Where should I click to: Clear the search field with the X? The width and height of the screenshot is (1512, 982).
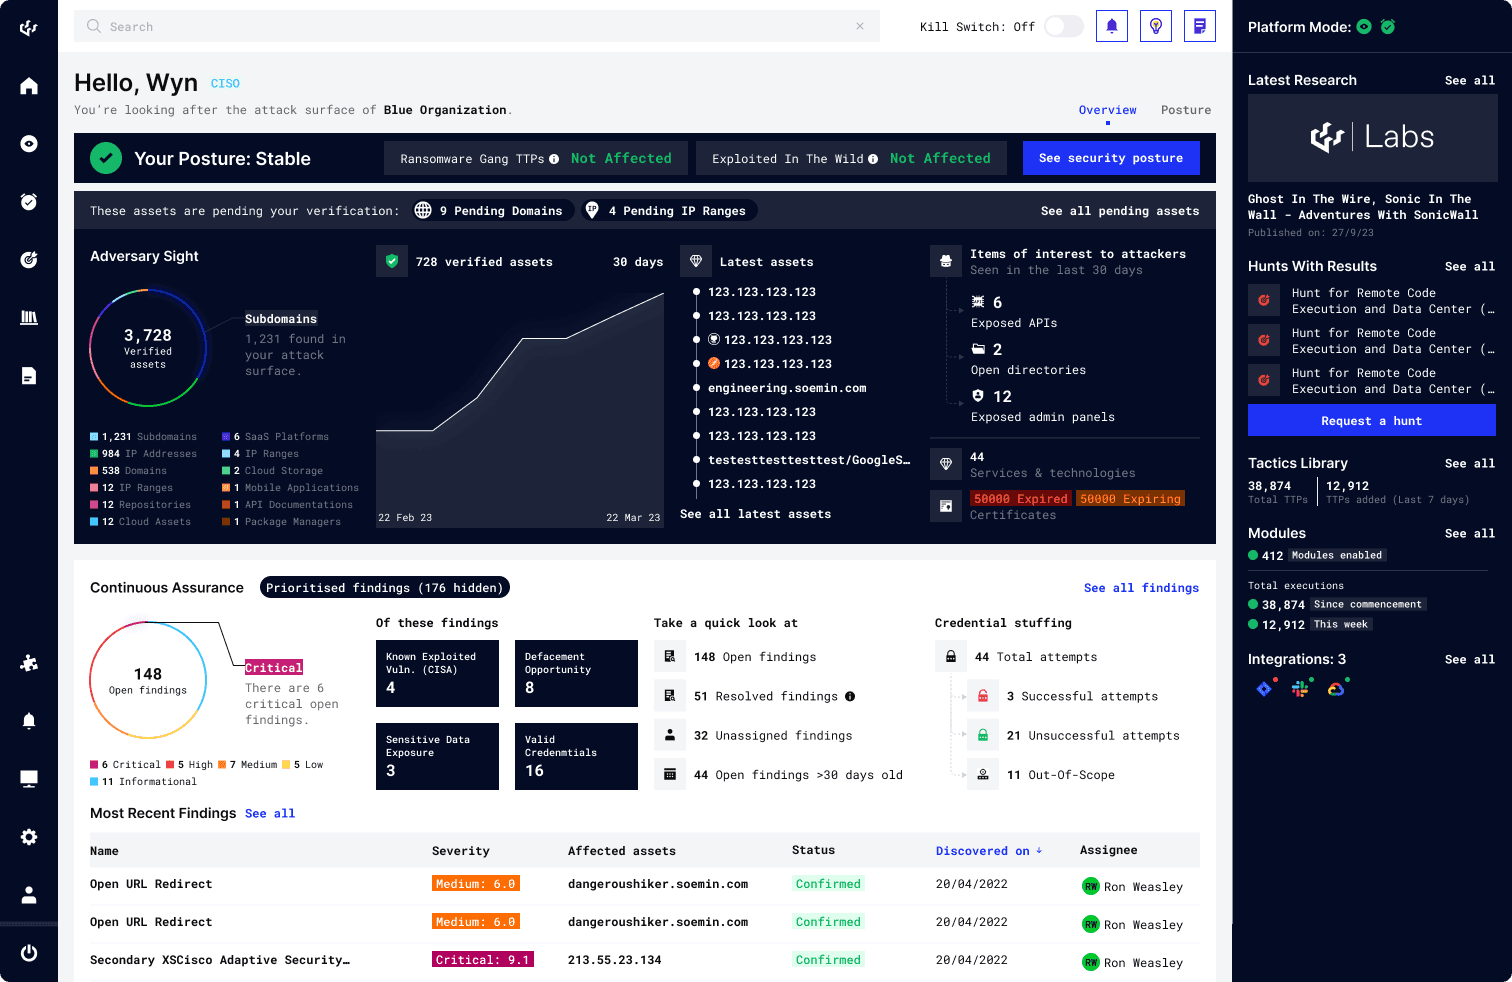[860, 26]
